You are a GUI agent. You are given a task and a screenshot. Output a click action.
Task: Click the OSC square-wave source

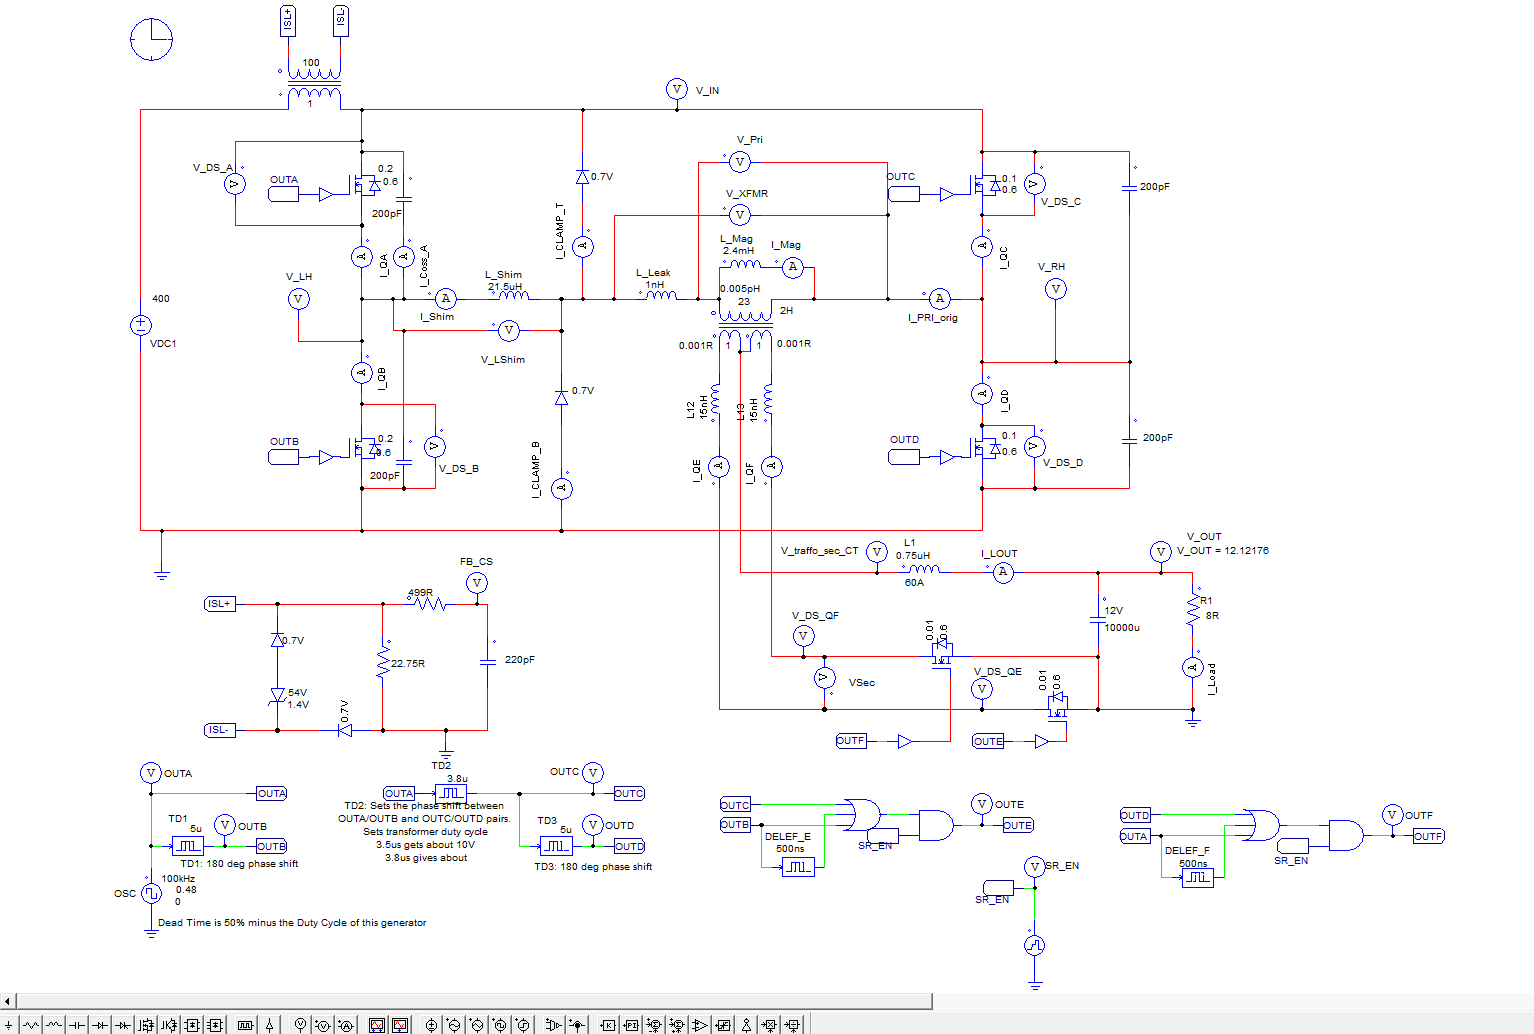(x=151, y=893)
